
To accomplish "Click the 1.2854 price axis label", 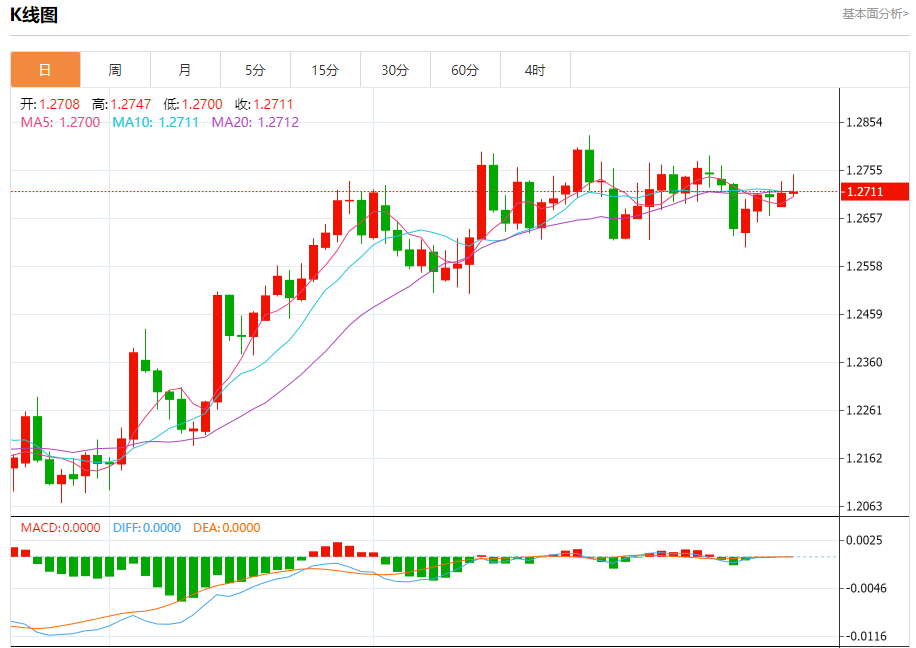I will 864,122.
